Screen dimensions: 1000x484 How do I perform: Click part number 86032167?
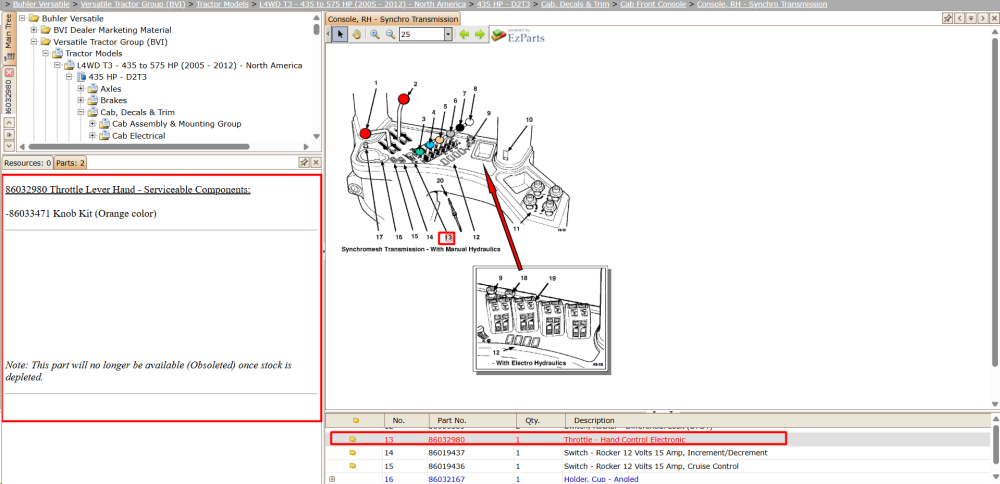click(x=446, y=479)
